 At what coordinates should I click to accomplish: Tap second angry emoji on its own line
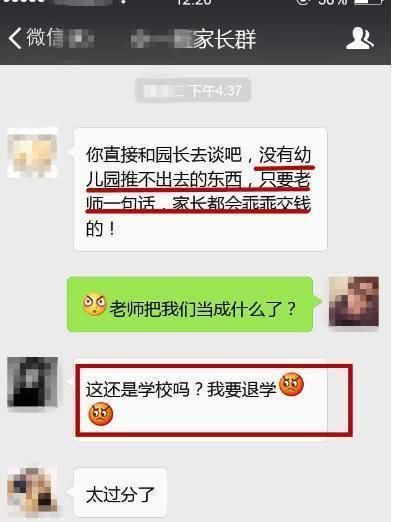(x=101, y=414)
